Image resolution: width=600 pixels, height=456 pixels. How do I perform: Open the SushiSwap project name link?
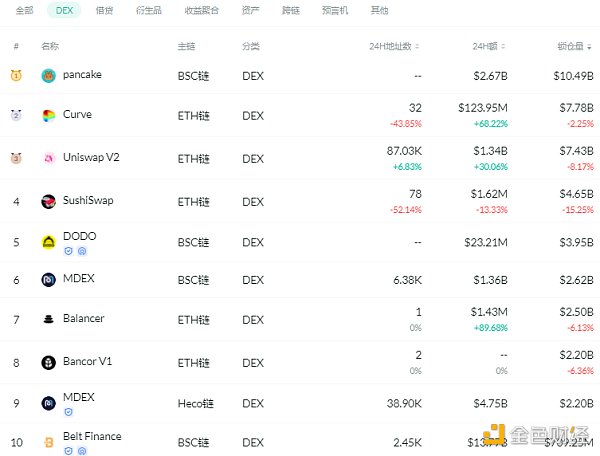[x=88, y=201]
